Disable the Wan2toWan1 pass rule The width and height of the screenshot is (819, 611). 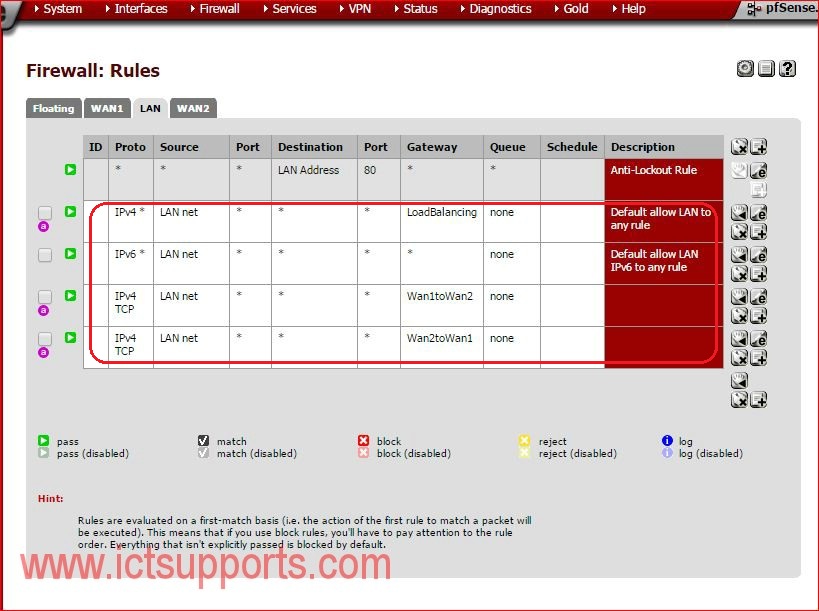[71, 337]
